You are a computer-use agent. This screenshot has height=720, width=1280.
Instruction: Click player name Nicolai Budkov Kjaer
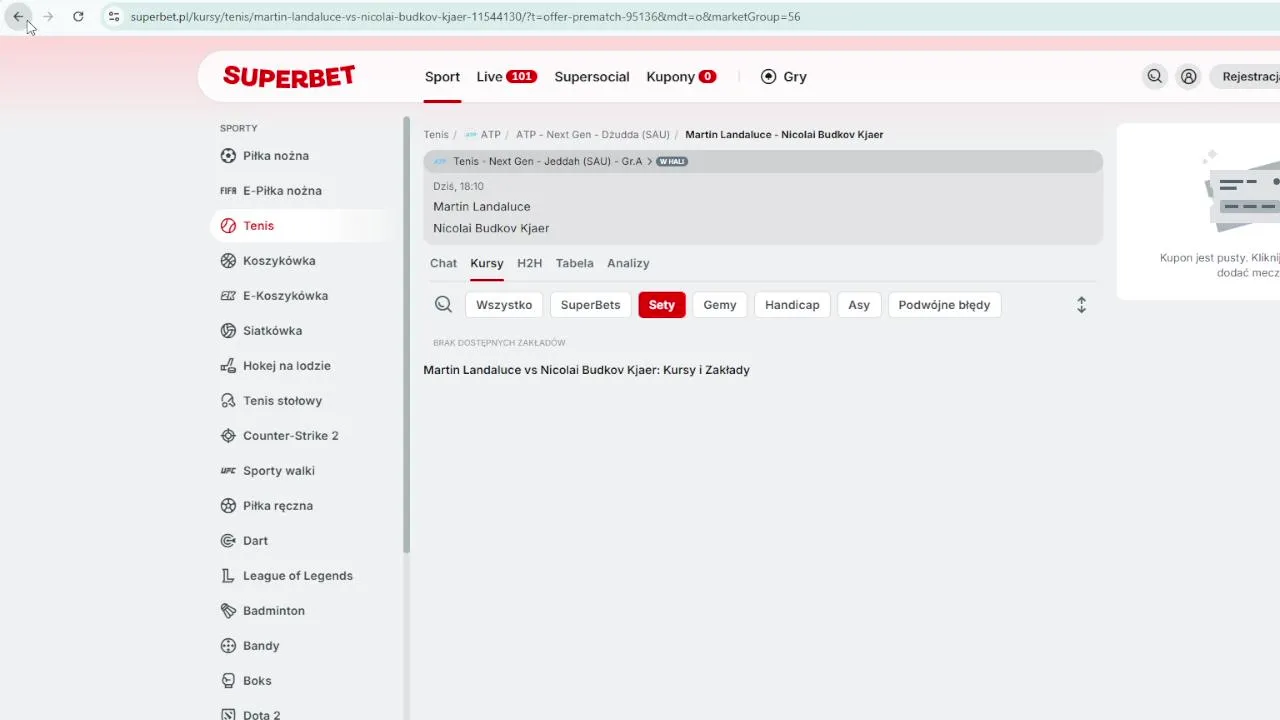[x=491, y=228]
